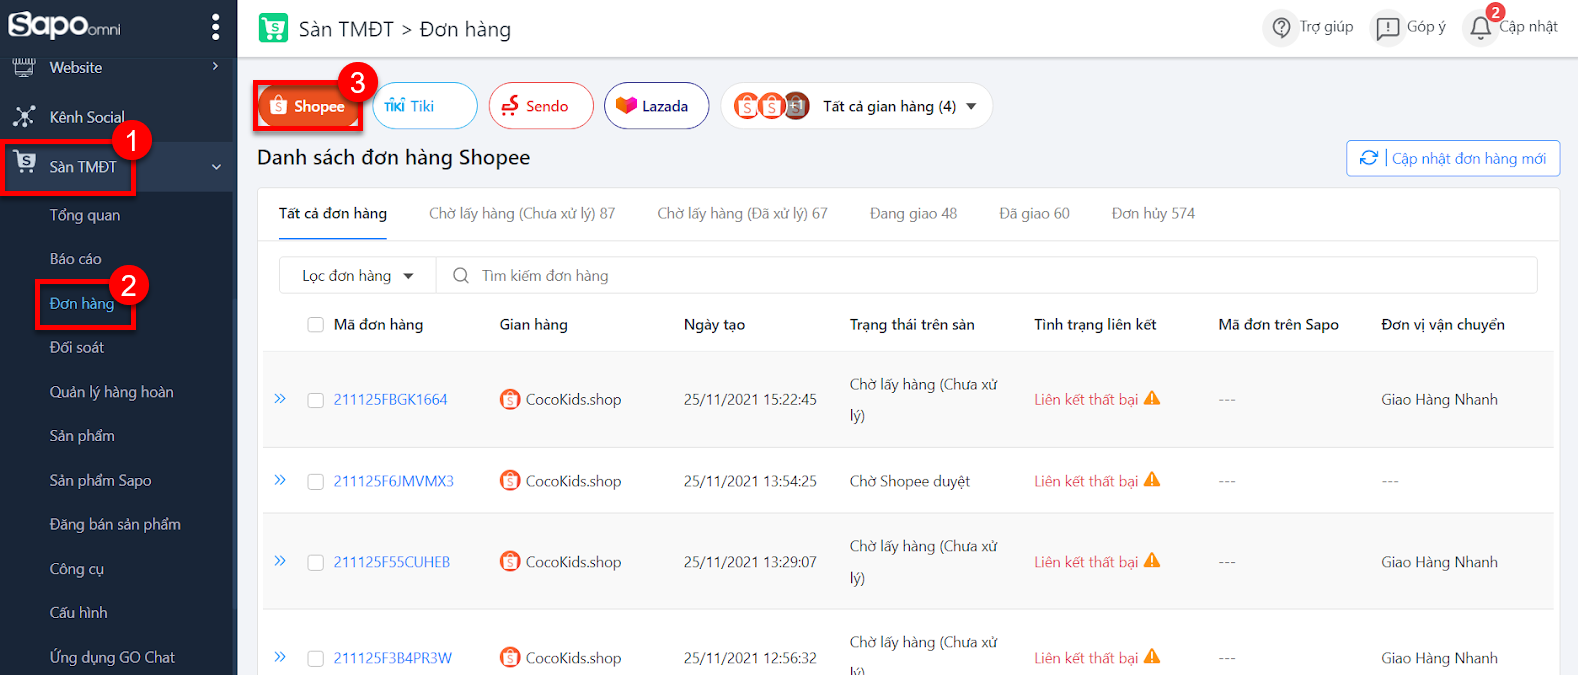Open order link 211125FBGK1664

390,399
